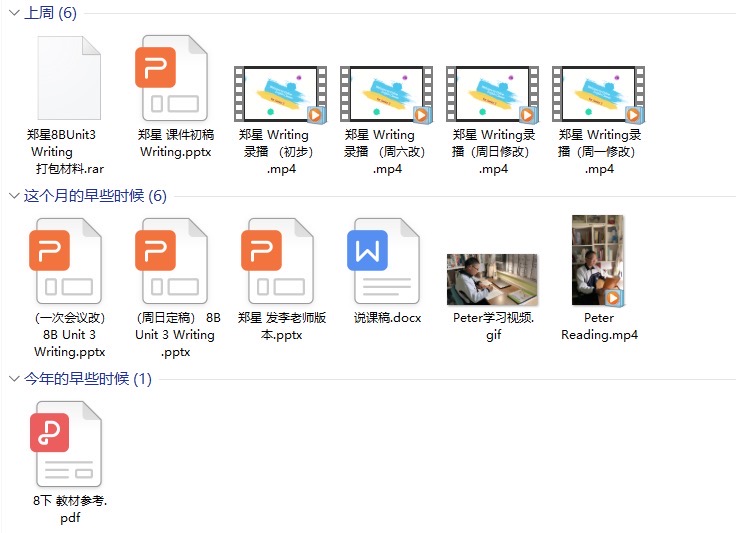Click the (一次会议改) 8B Unit 3 Writing.pptx icon
The width and height of the screenshot is (736, 533).
67,262
